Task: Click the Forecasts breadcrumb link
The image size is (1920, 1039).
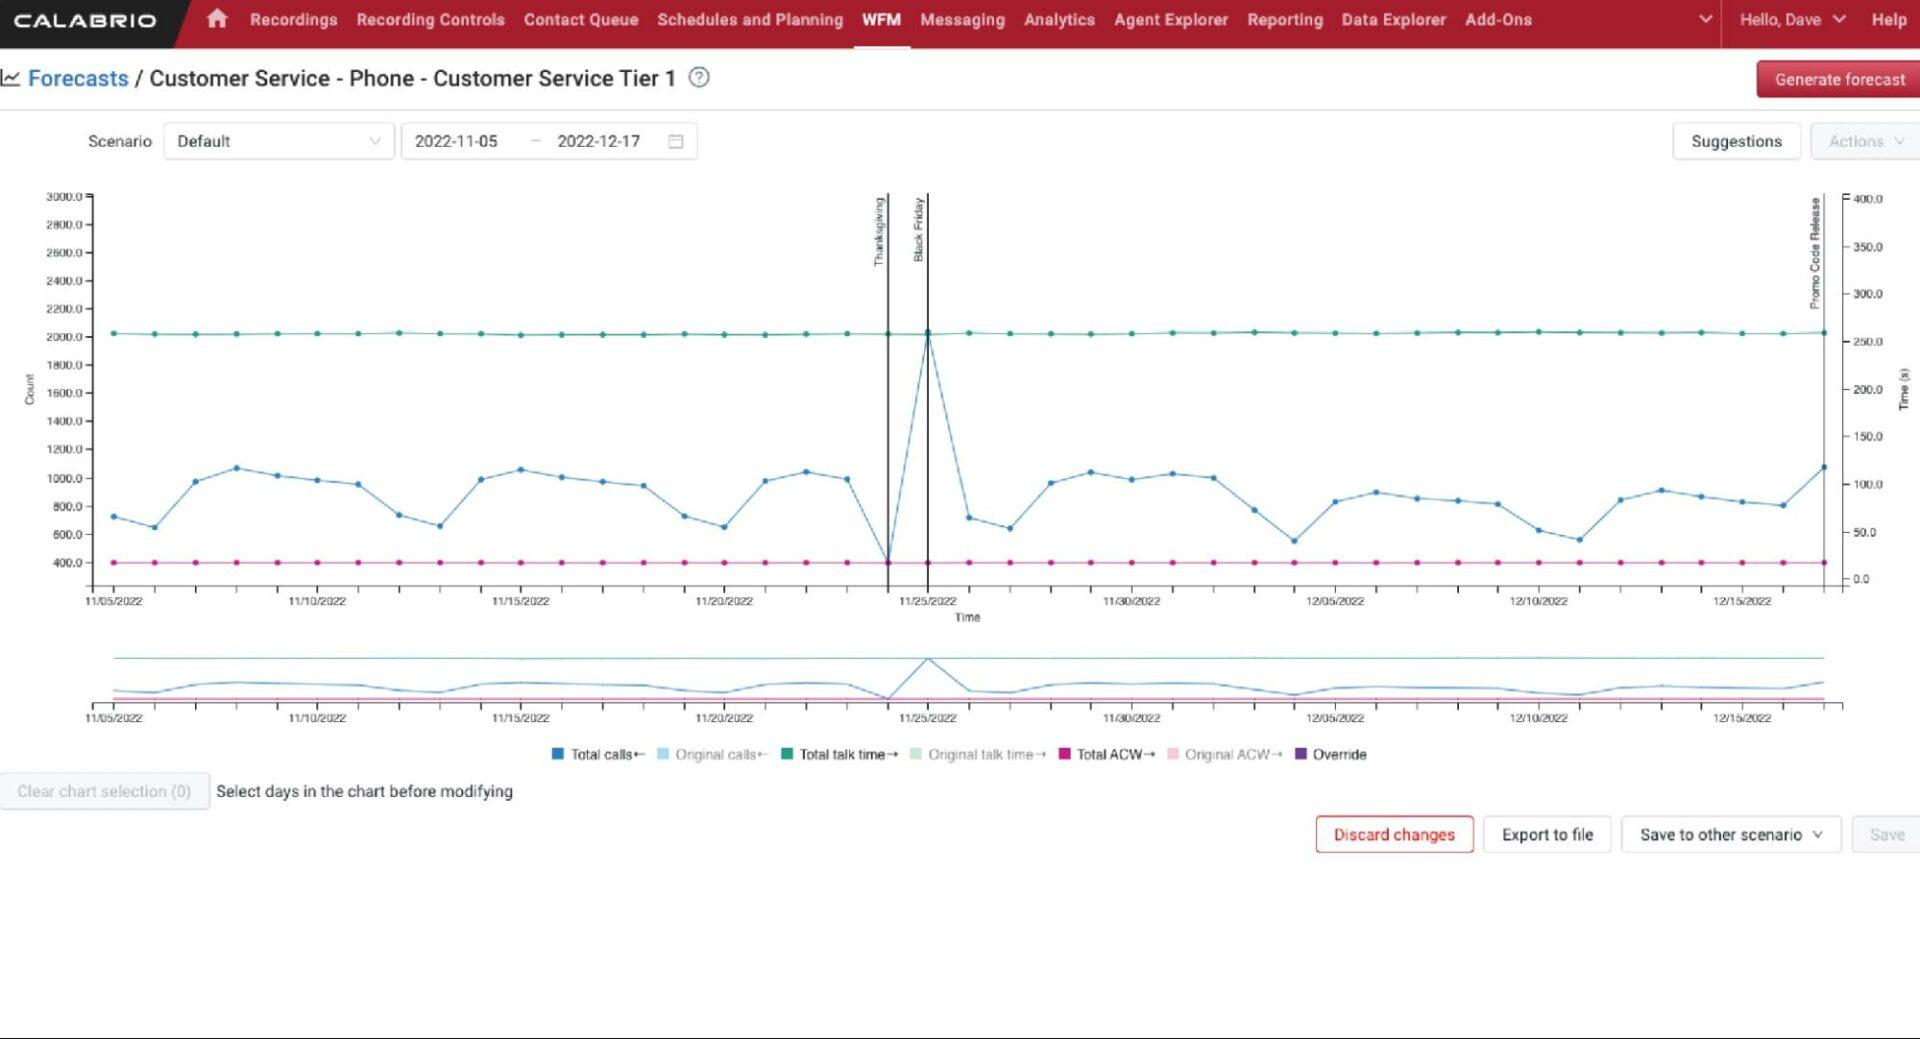Action: coord(78,78)
